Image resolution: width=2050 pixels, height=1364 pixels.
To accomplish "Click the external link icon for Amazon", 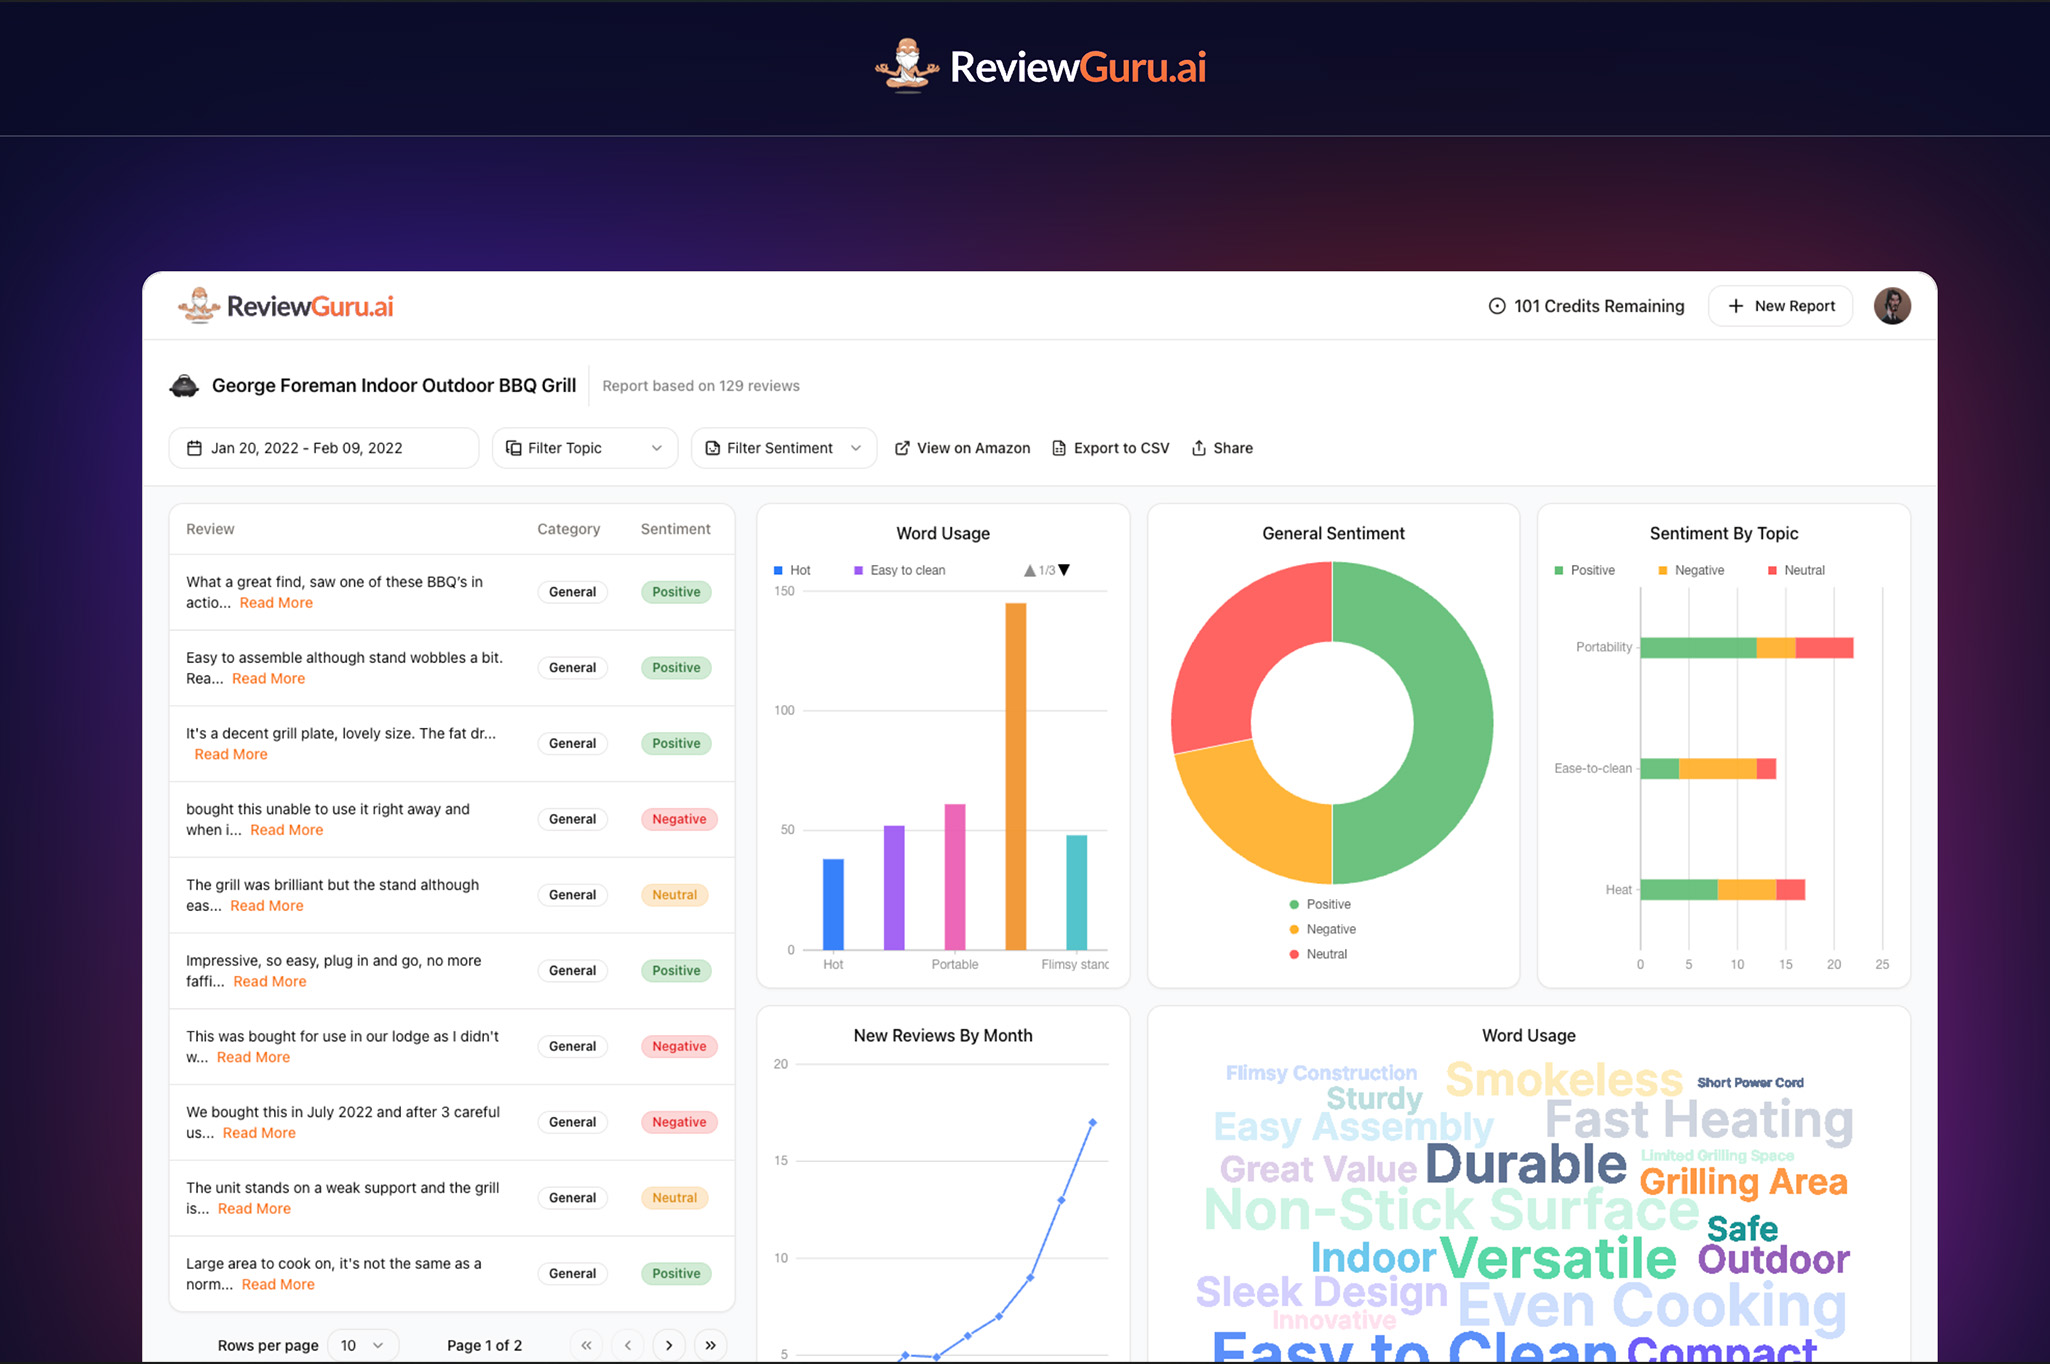I will [x=902, y=448].
